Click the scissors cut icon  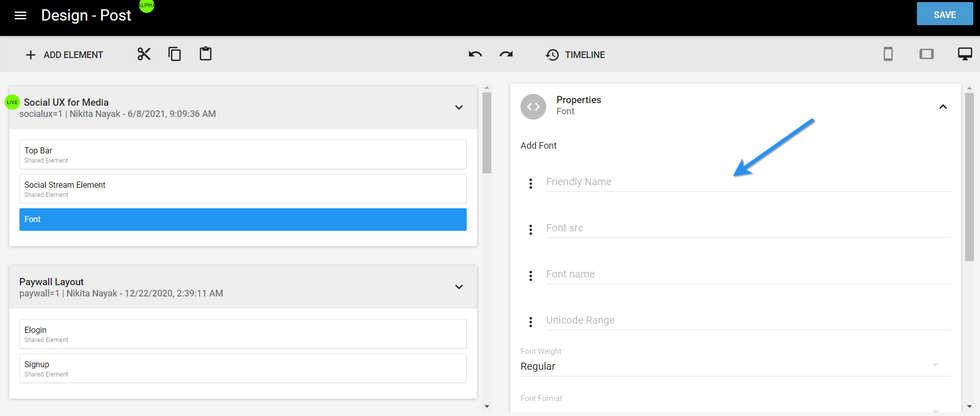[144, 54]
